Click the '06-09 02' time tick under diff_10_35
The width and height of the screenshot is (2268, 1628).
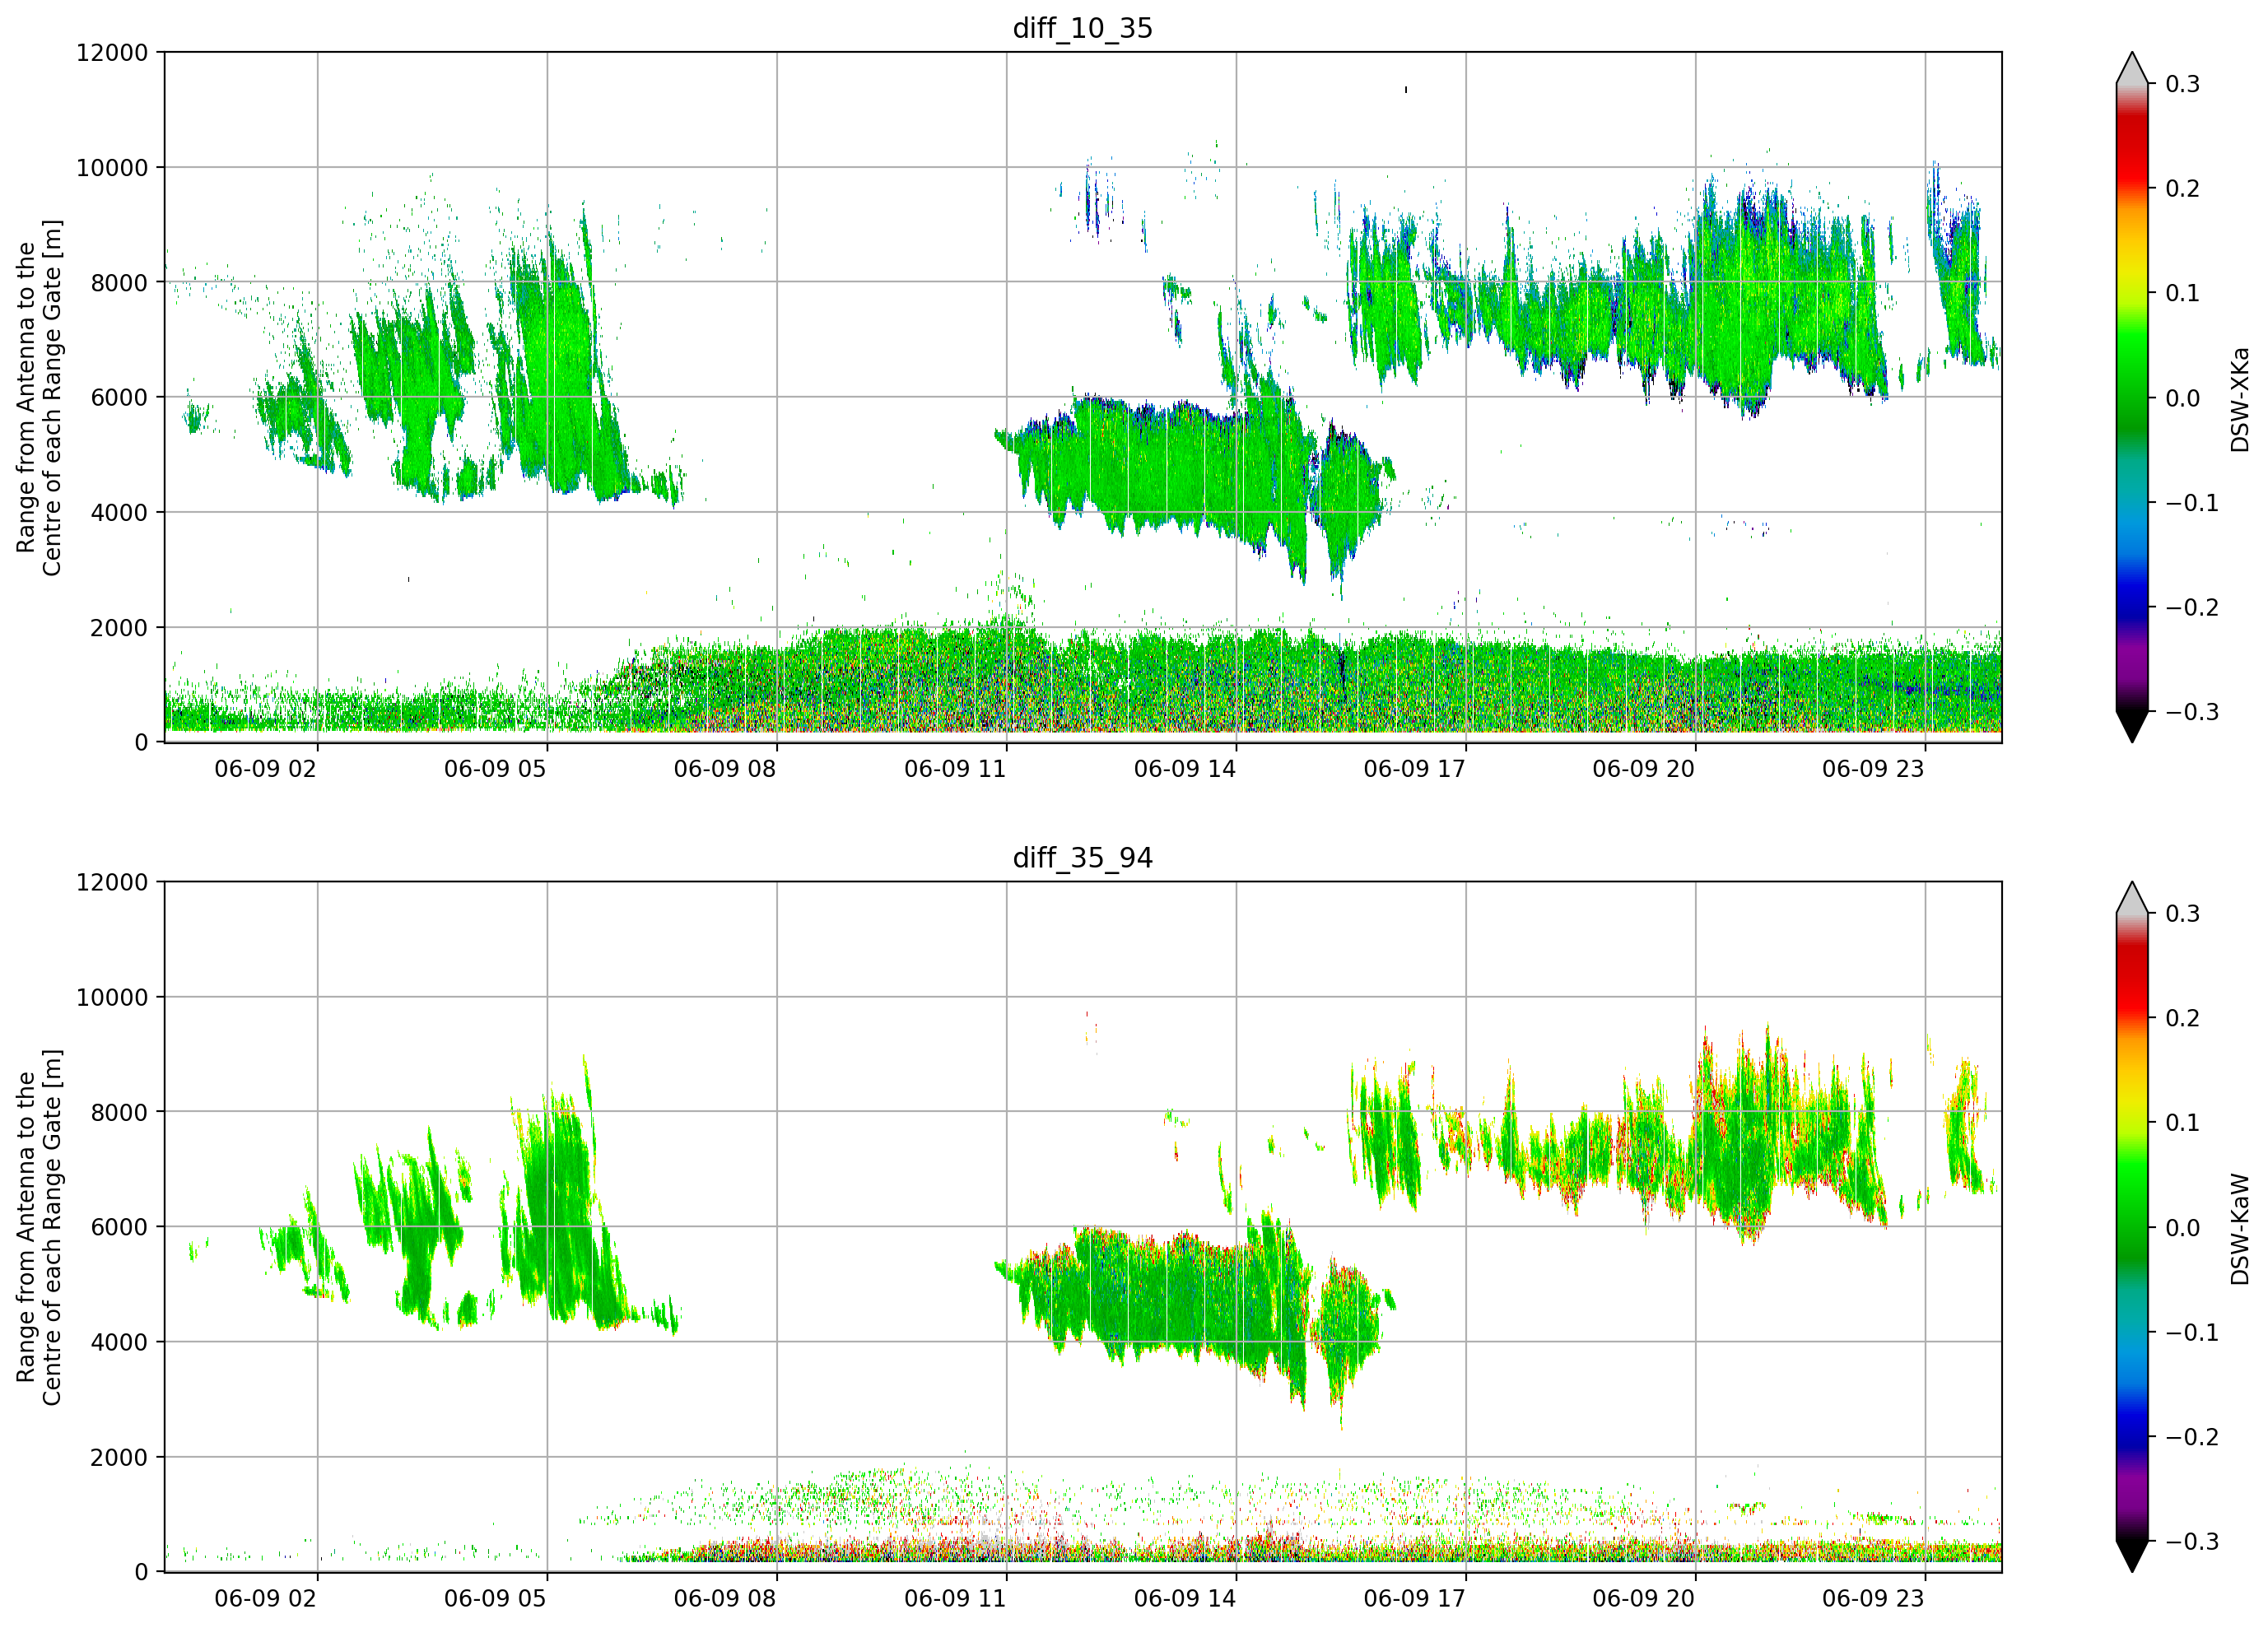pos(265,769)
